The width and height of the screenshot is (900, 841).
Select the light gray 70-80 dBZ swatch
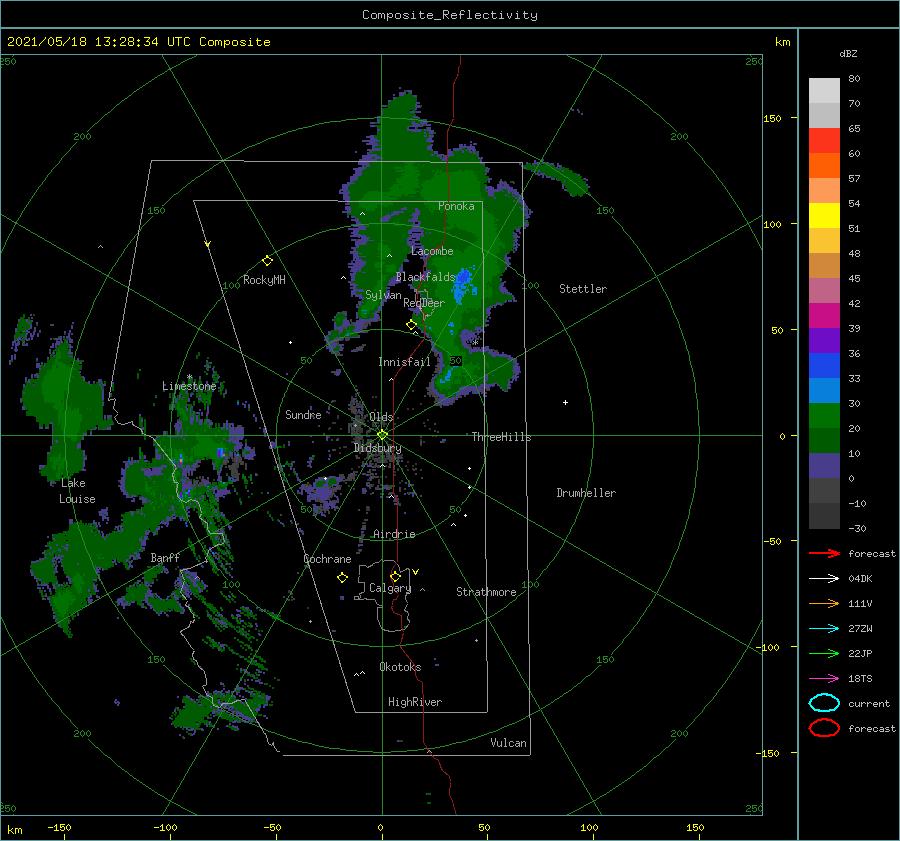824,91
